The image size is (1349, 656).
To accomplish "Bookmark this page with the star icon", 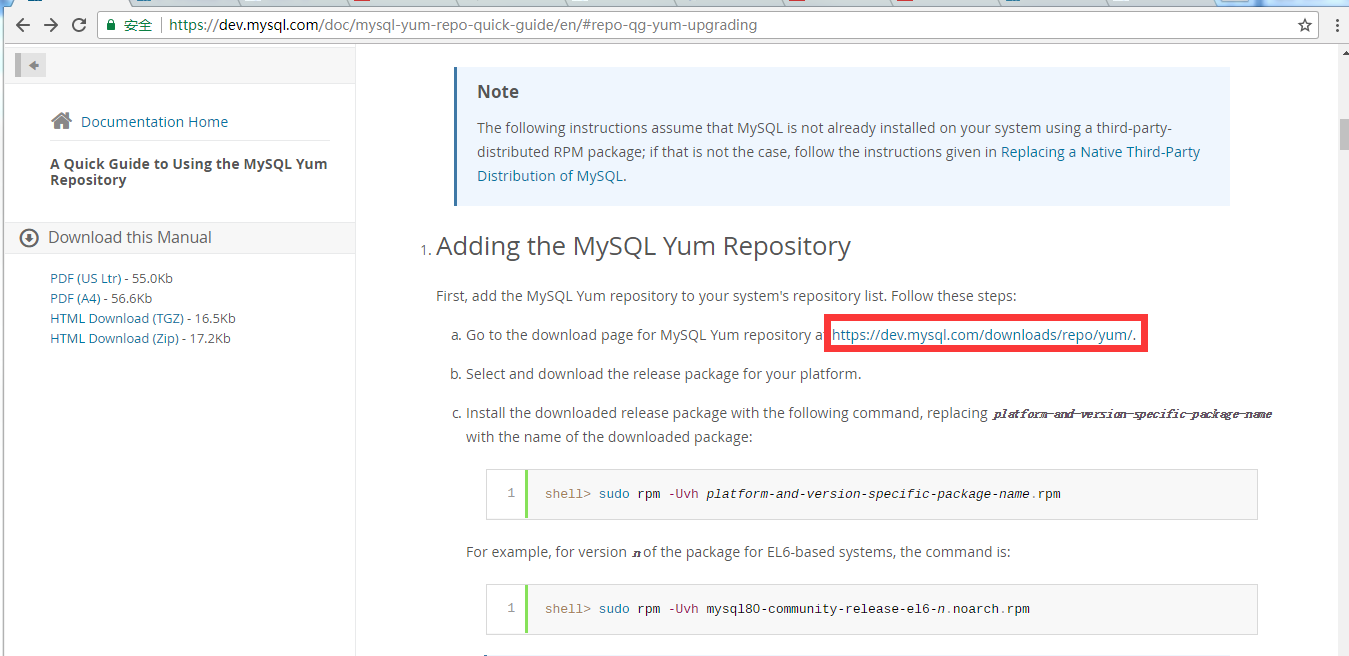I will click(1304, 25).
